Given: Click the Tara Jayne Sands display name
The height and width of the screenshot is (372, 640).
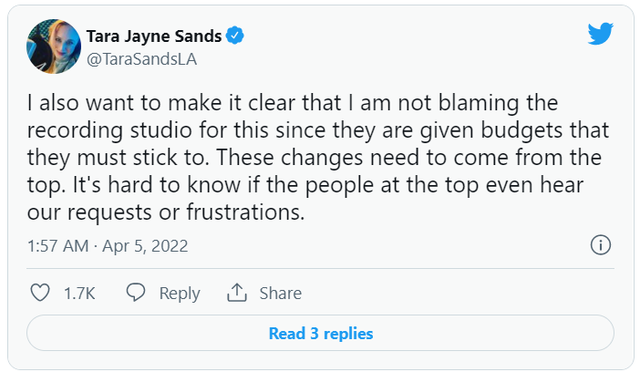Looking at the screenshot, I should 154,36.
